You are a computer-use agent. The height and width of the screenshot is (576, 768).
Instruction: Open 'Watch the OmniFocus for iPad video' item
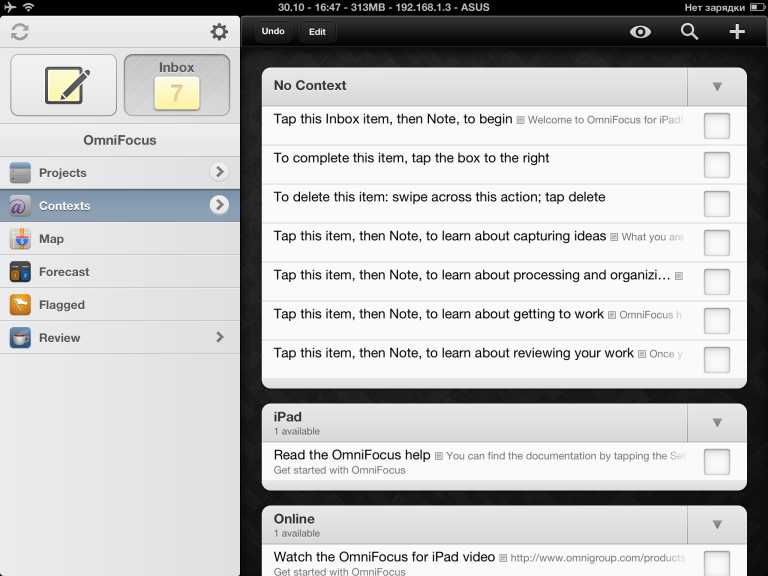click(504, 560)
